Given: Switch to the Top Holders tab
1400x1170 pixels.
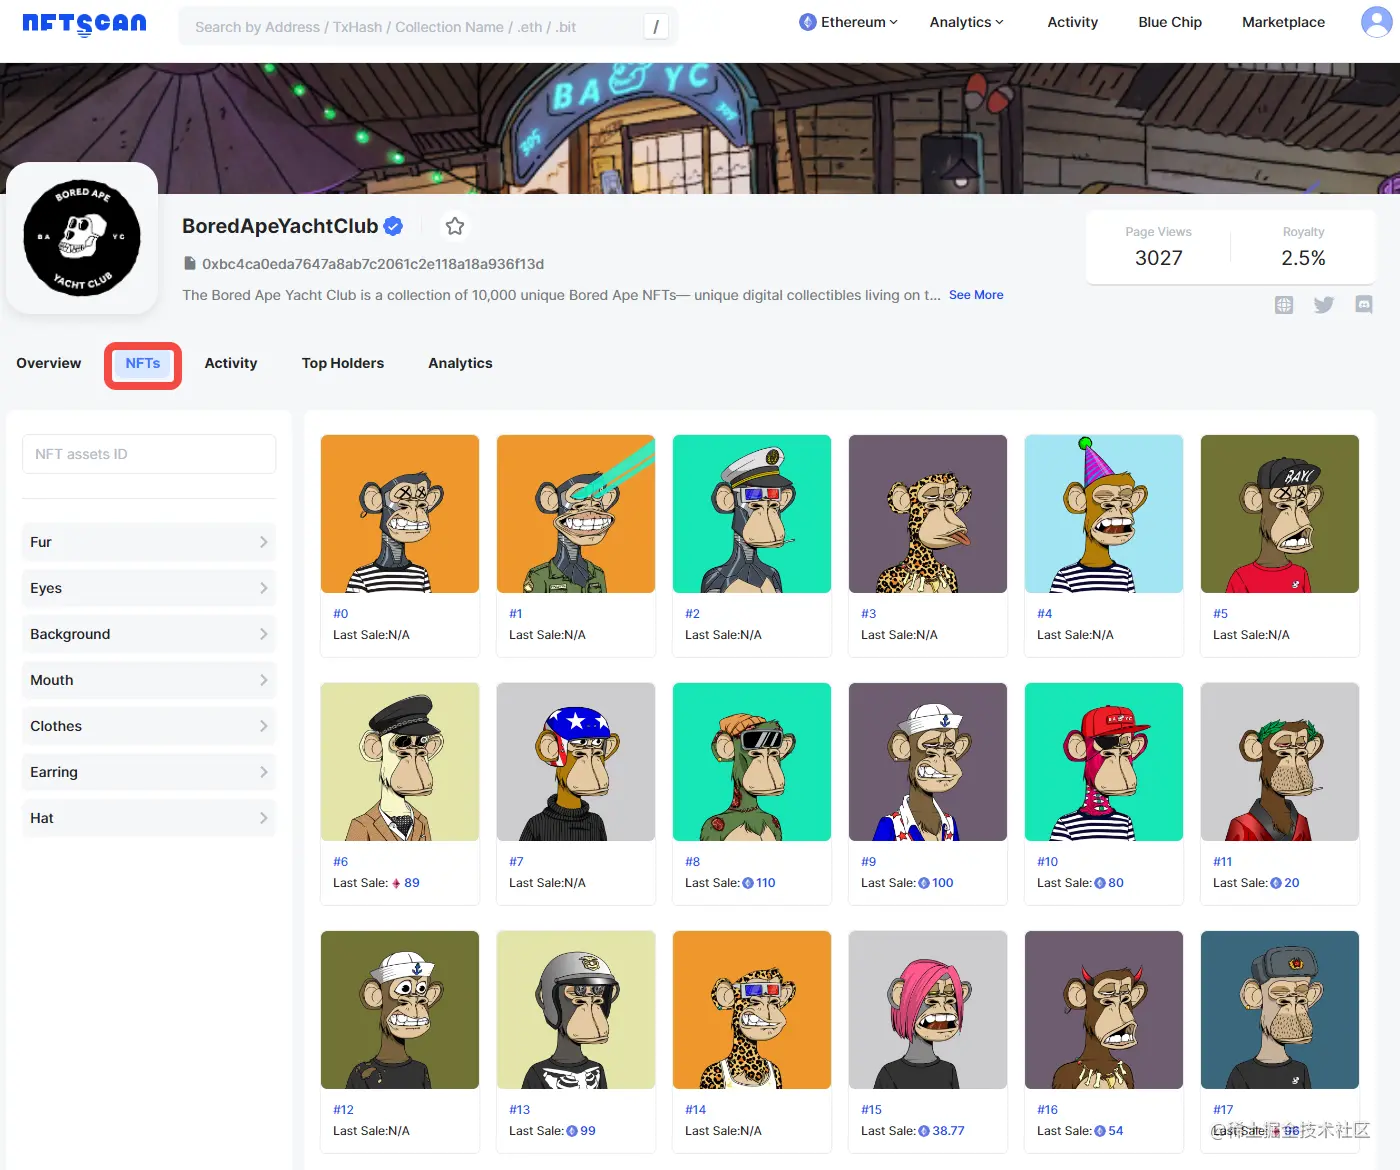Looking at the screenshot, I should (343, 363).
